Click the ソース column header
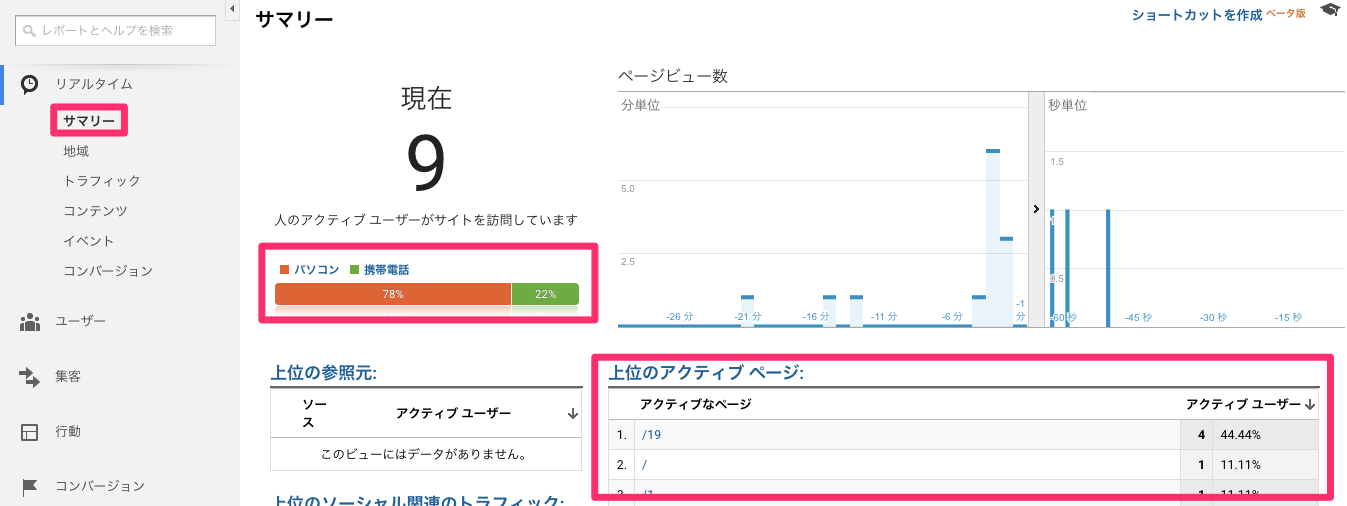This screenshot has width=1347, height=506. click(315, 413)
